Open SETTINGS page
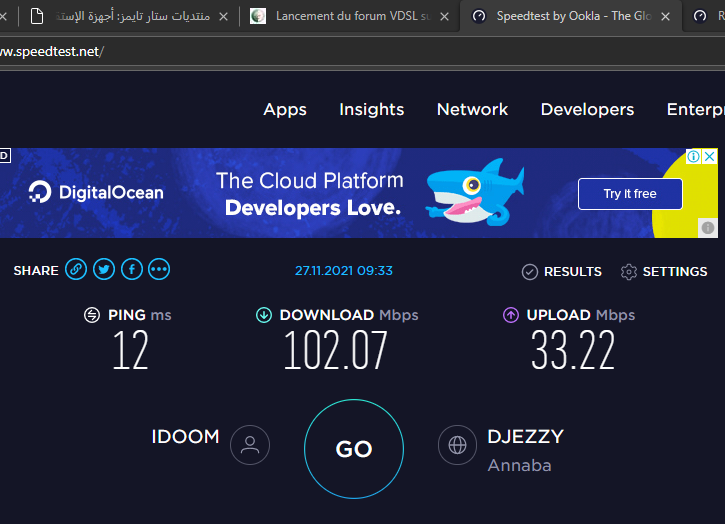 tap(664, 272)
